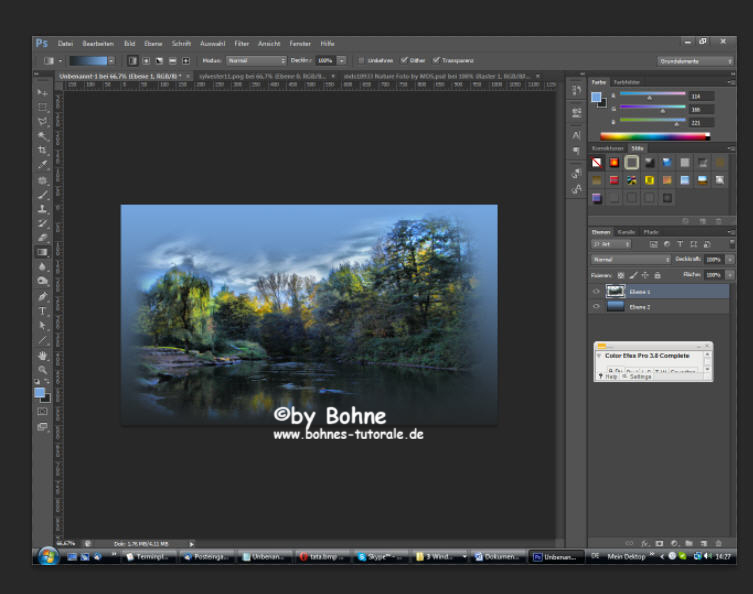Open the Windows Start menu
The height and width of the screenshot is (594, 753).
click(47, 556)
